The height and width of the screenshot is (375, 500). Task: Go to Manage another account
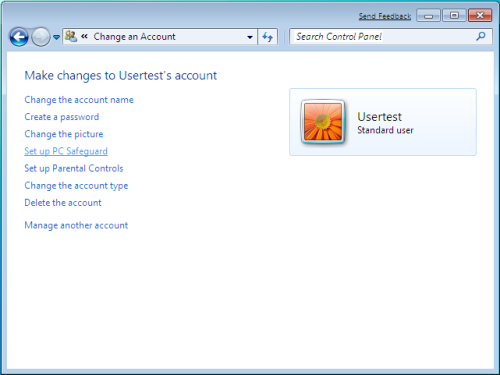pyautogui.click(x=76, y=225)
